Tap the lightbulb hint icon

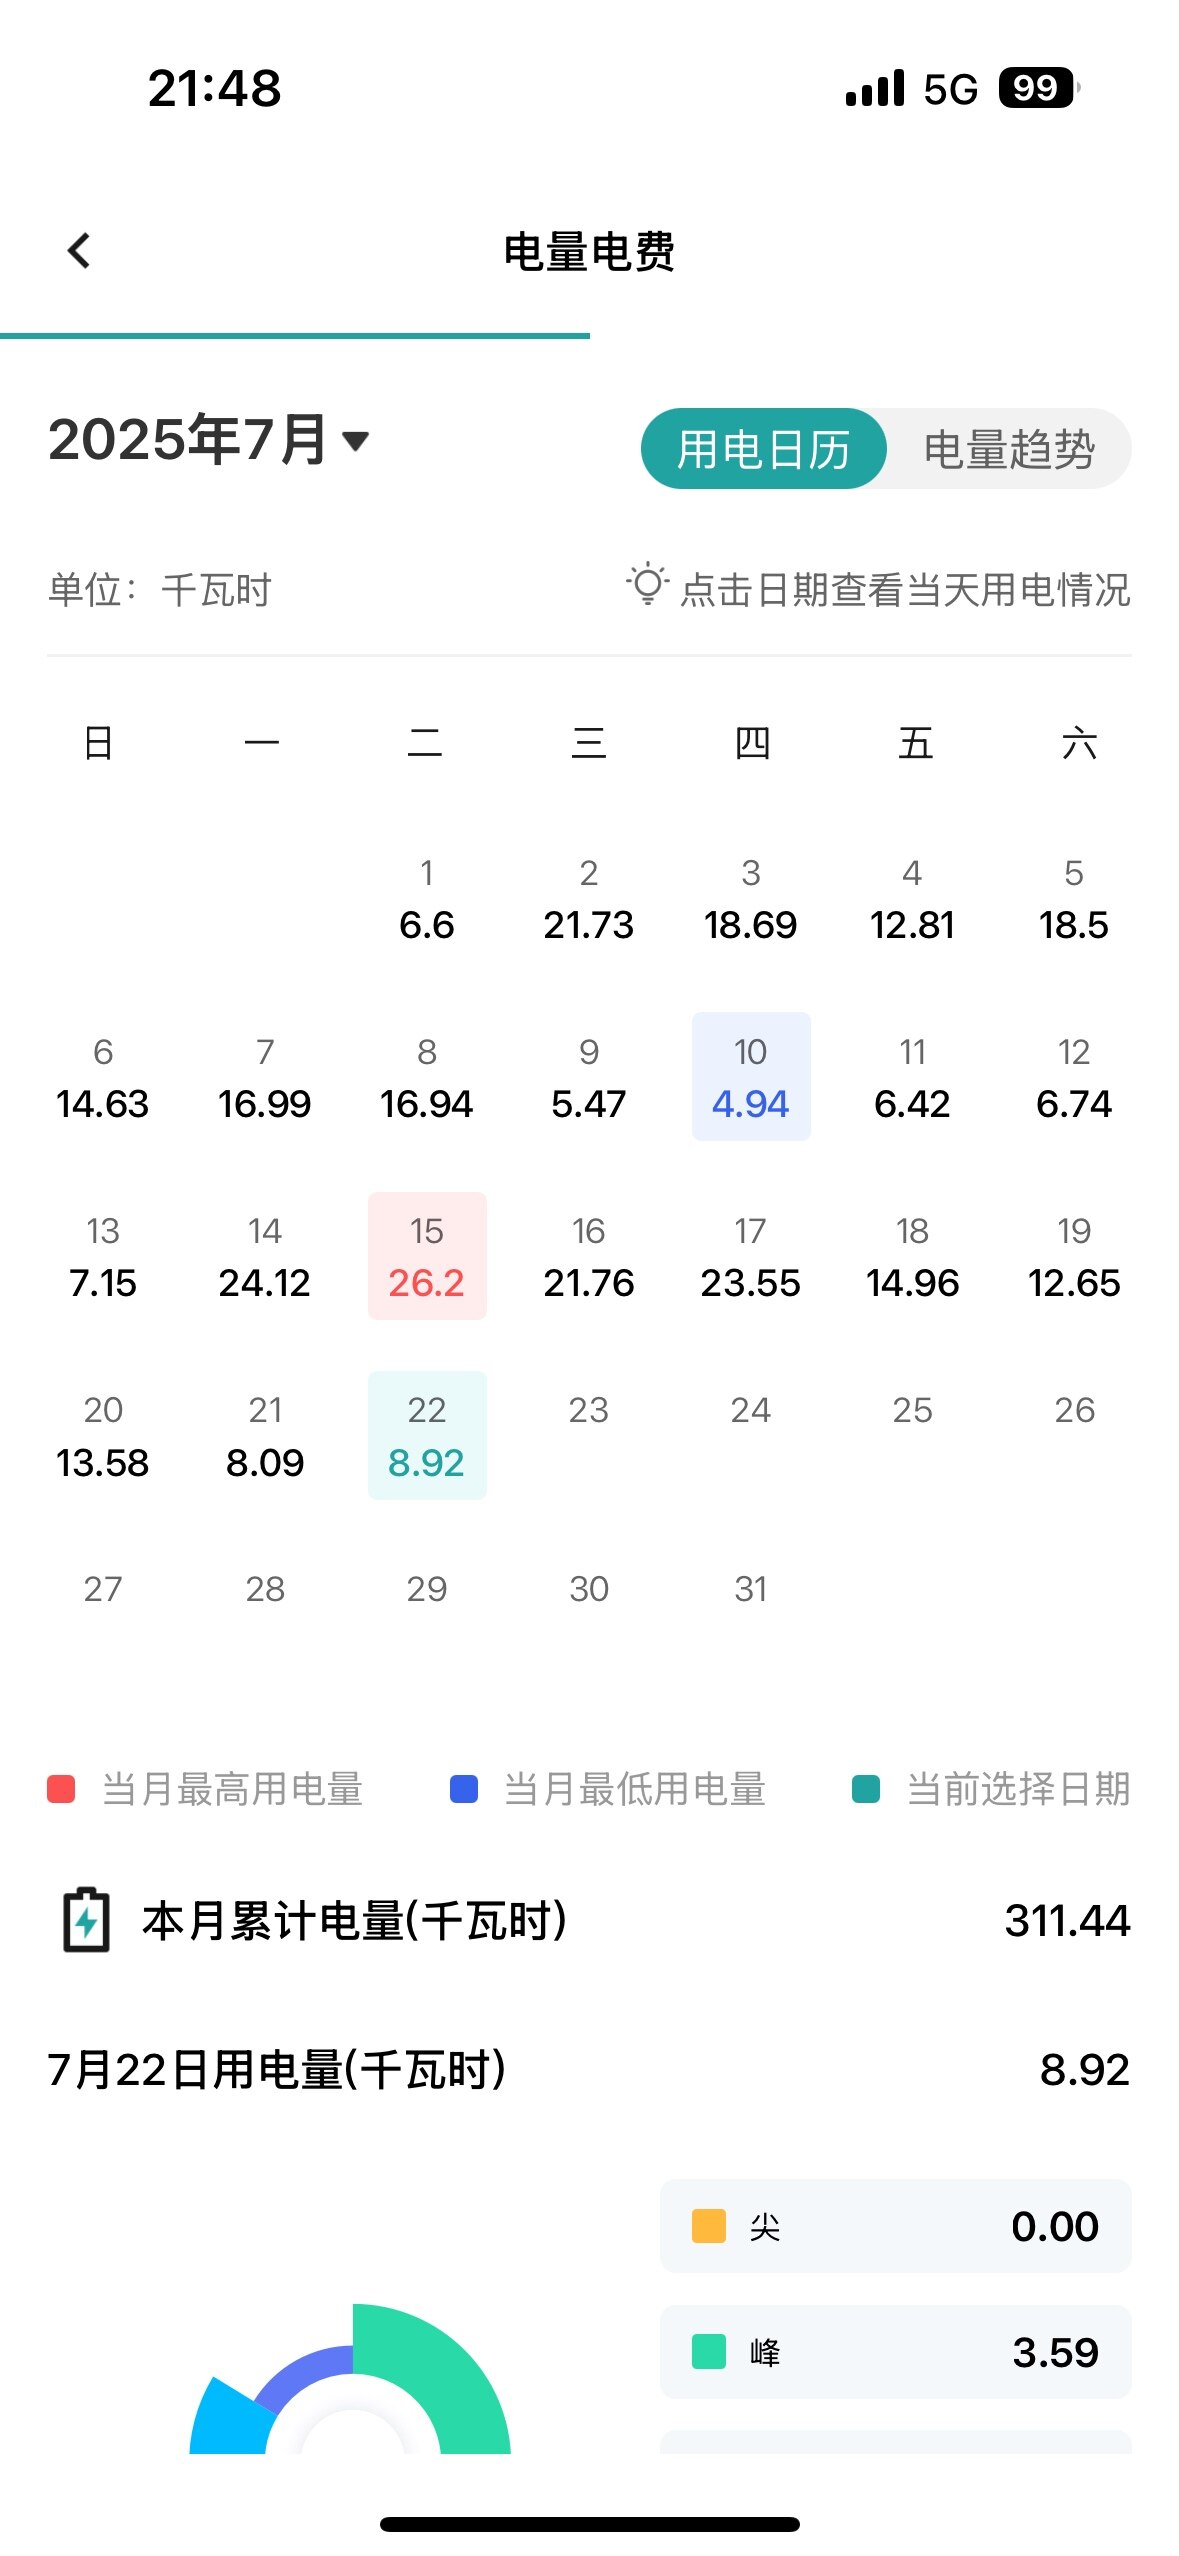coord(647,585)
